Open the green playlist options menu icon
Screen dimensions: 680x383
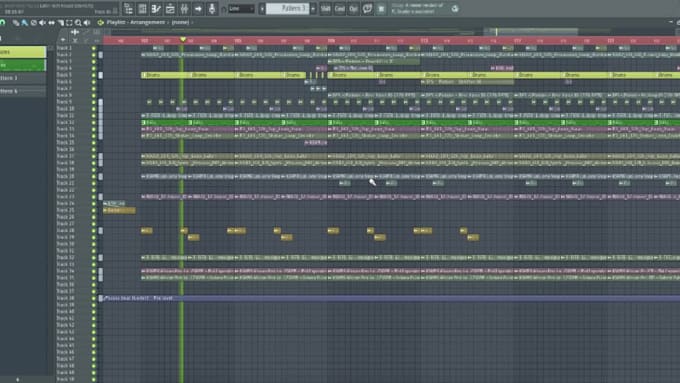[101, 23]
